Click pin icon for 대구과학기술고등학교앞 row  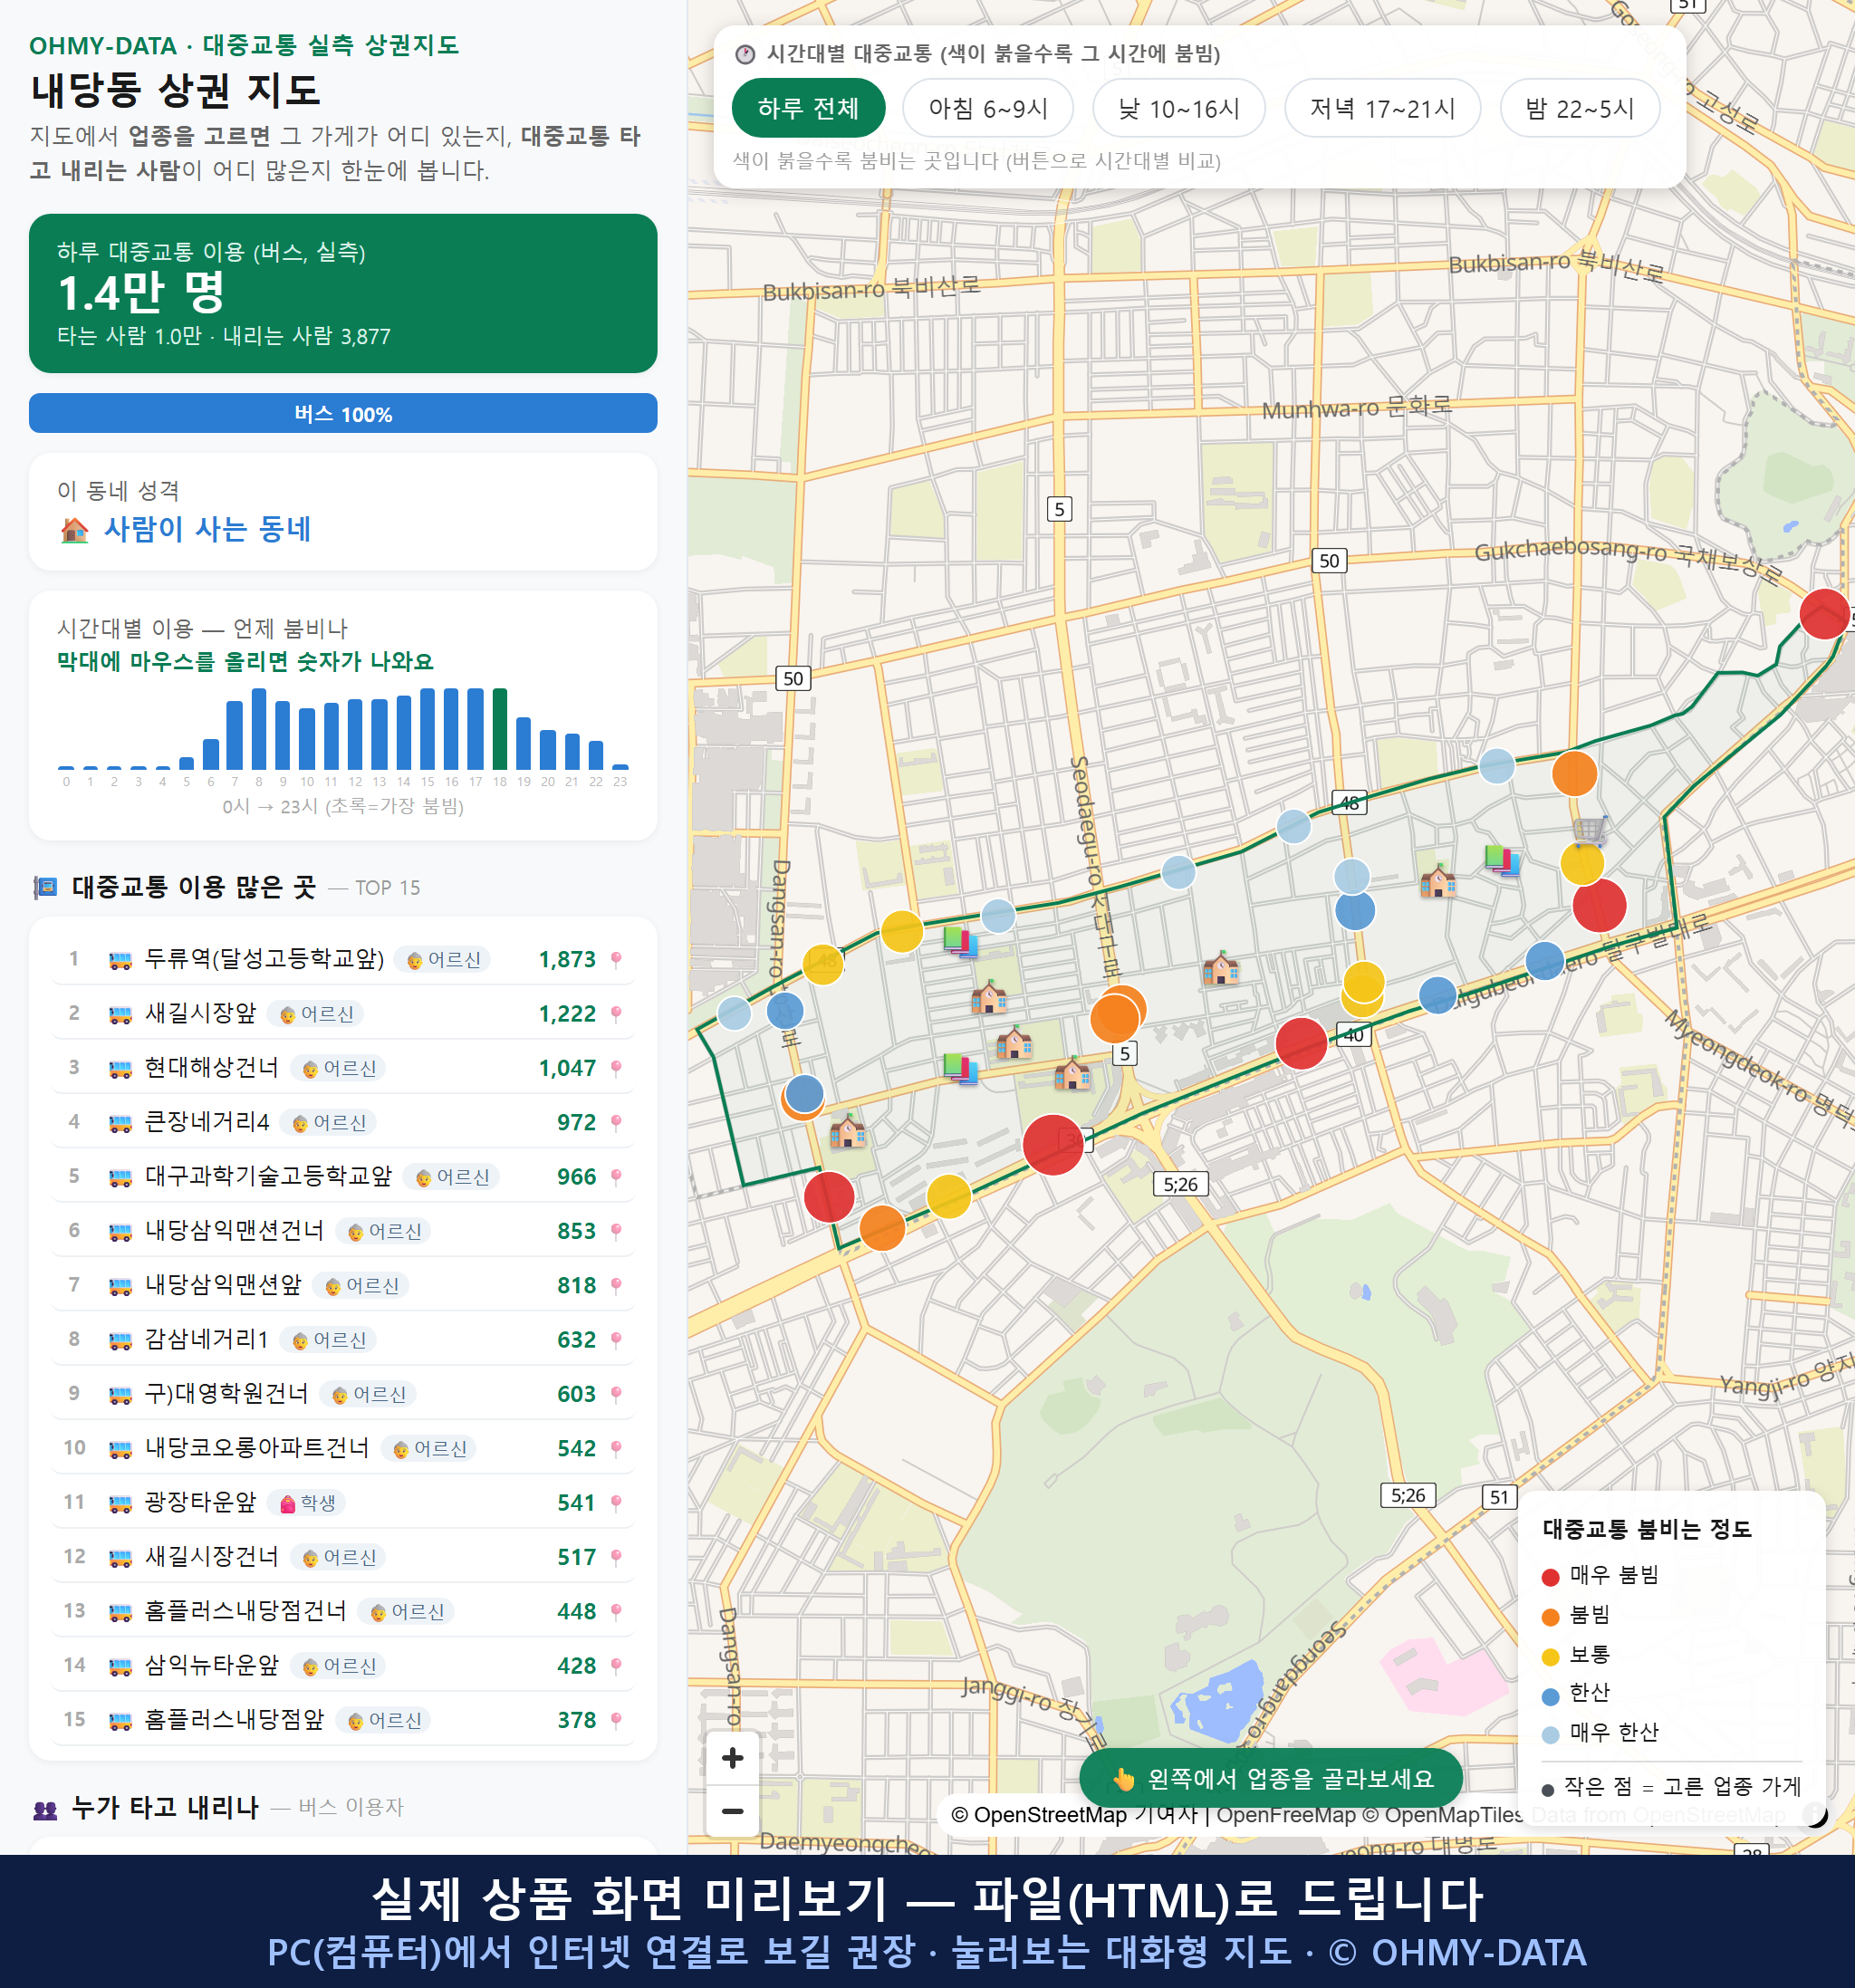(616, 1176)
